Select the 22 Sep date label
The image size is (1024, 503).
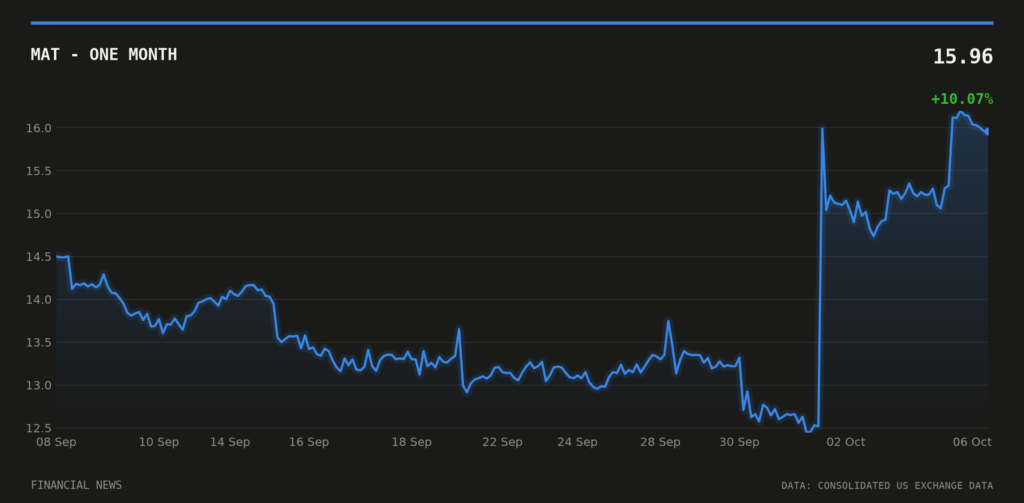click(502, 442)
